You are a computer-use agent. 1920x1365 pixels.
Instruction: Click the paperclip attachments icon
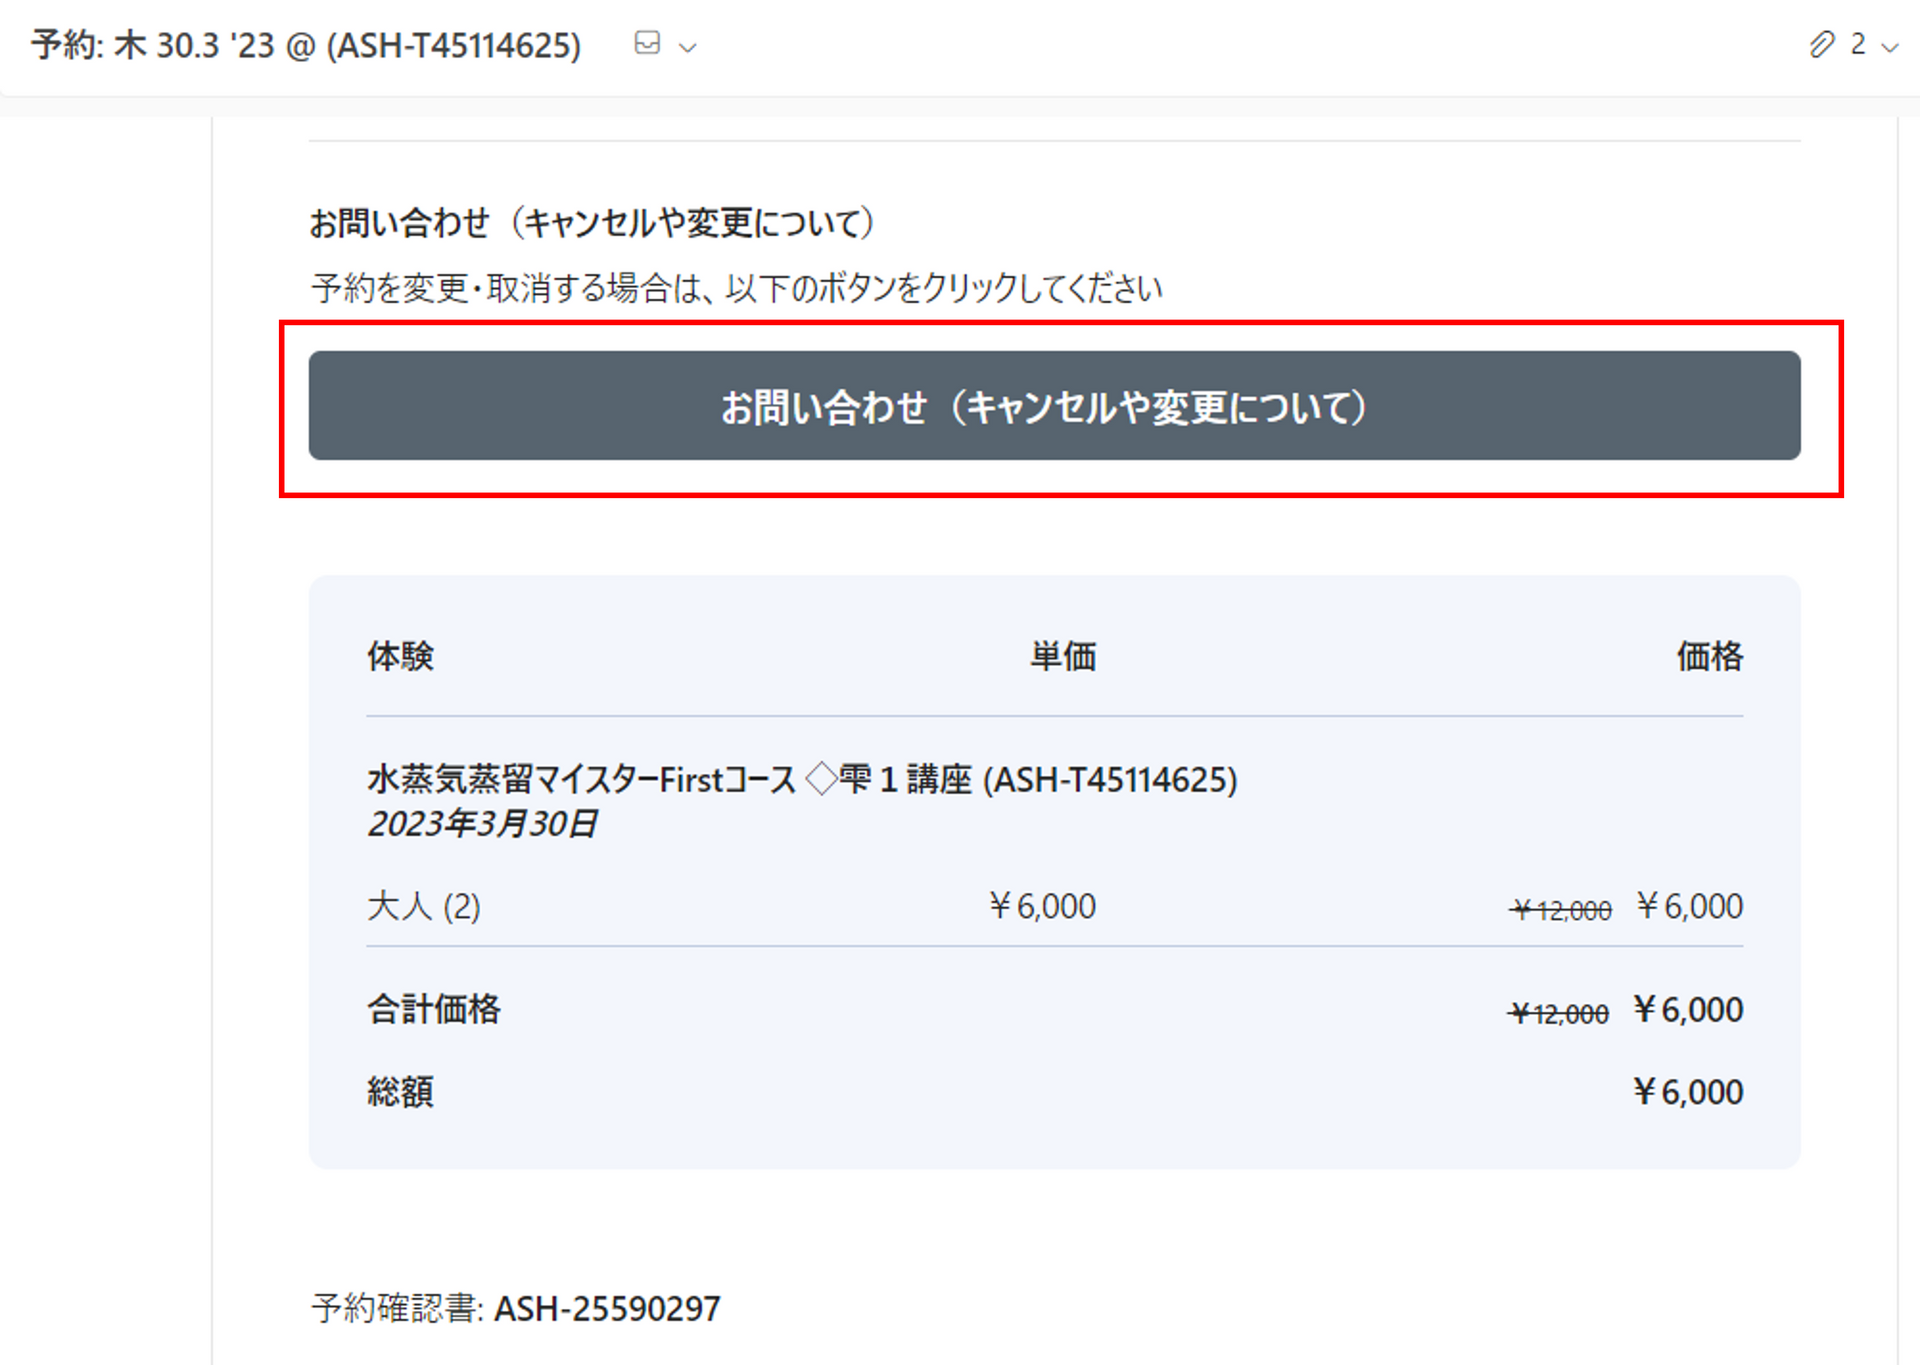pyautogui.click(x=1822, y=44)
